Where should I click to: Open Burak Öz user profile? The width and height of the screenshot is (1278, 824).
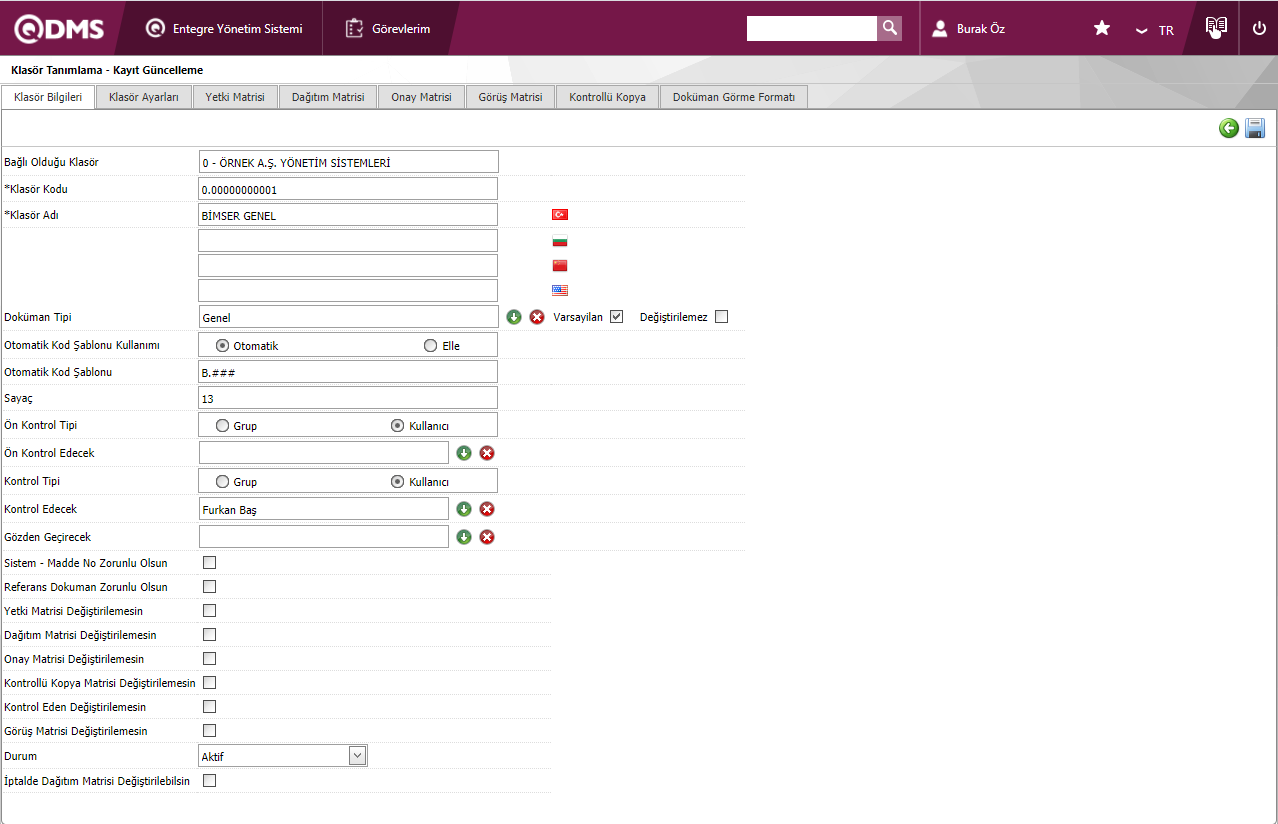968,29
